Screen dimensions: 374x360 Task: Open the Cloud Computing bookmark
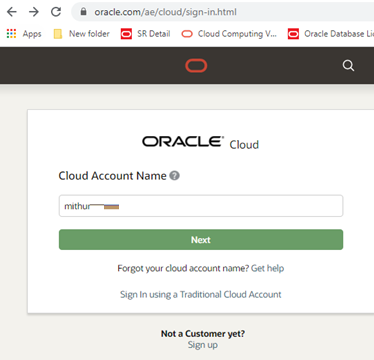point(229,34)
